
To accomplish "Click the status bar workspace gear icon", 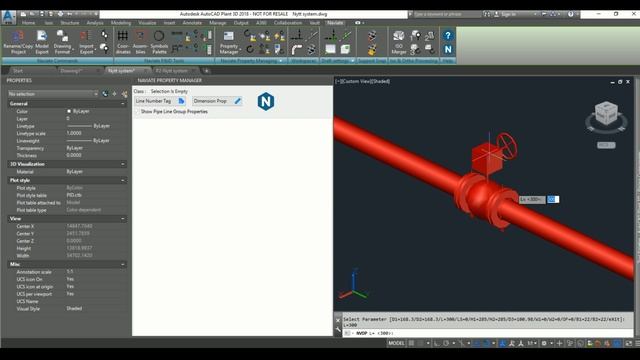I will tap(544, 343).
